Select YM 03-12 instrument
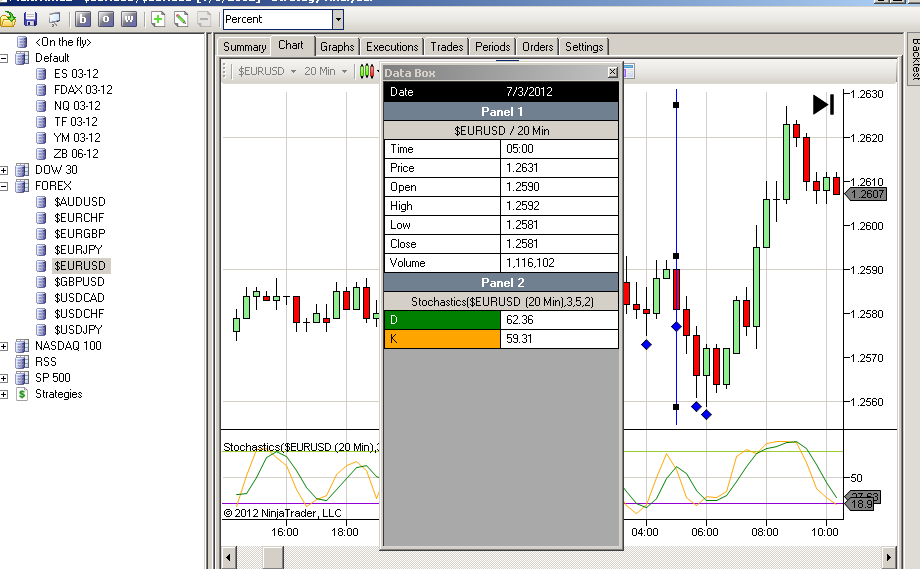 pyautogui.click(x=77, y=138)
